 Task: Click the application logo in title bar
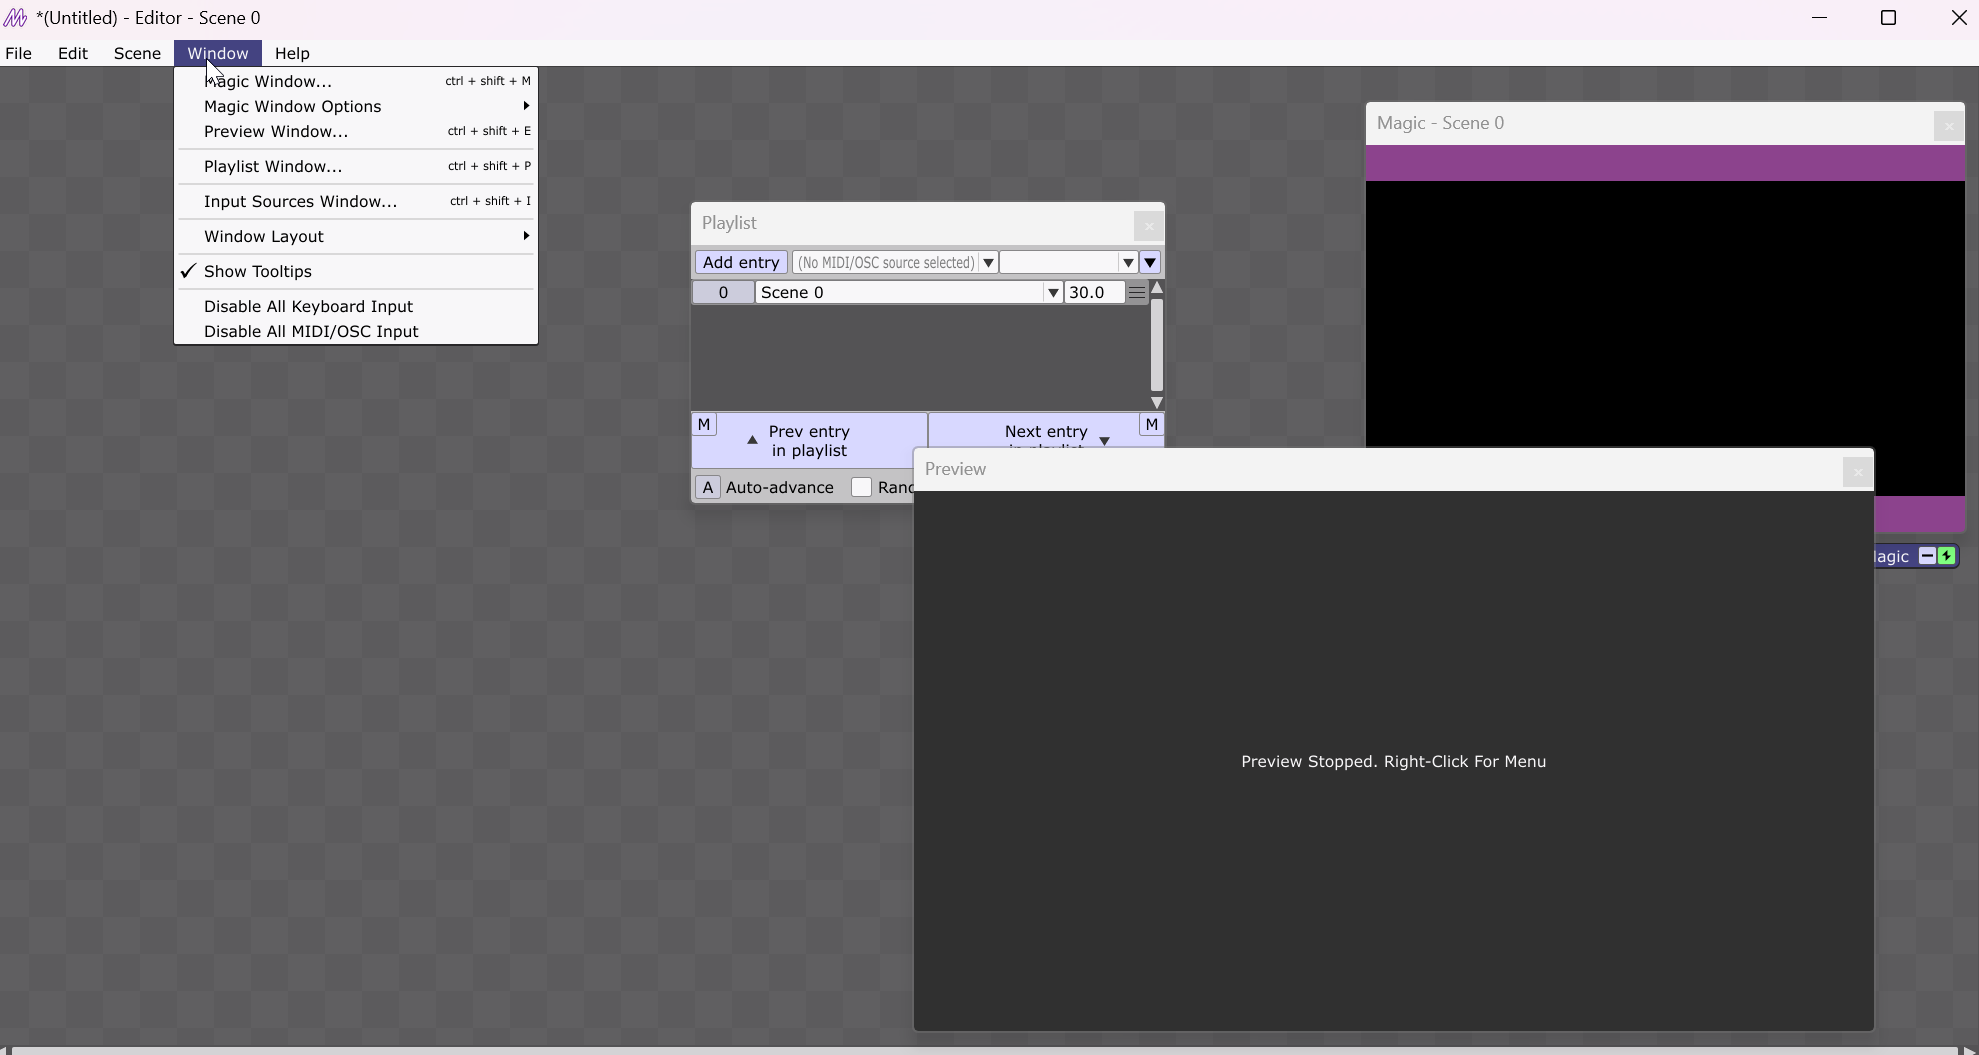tap(15, 18)
